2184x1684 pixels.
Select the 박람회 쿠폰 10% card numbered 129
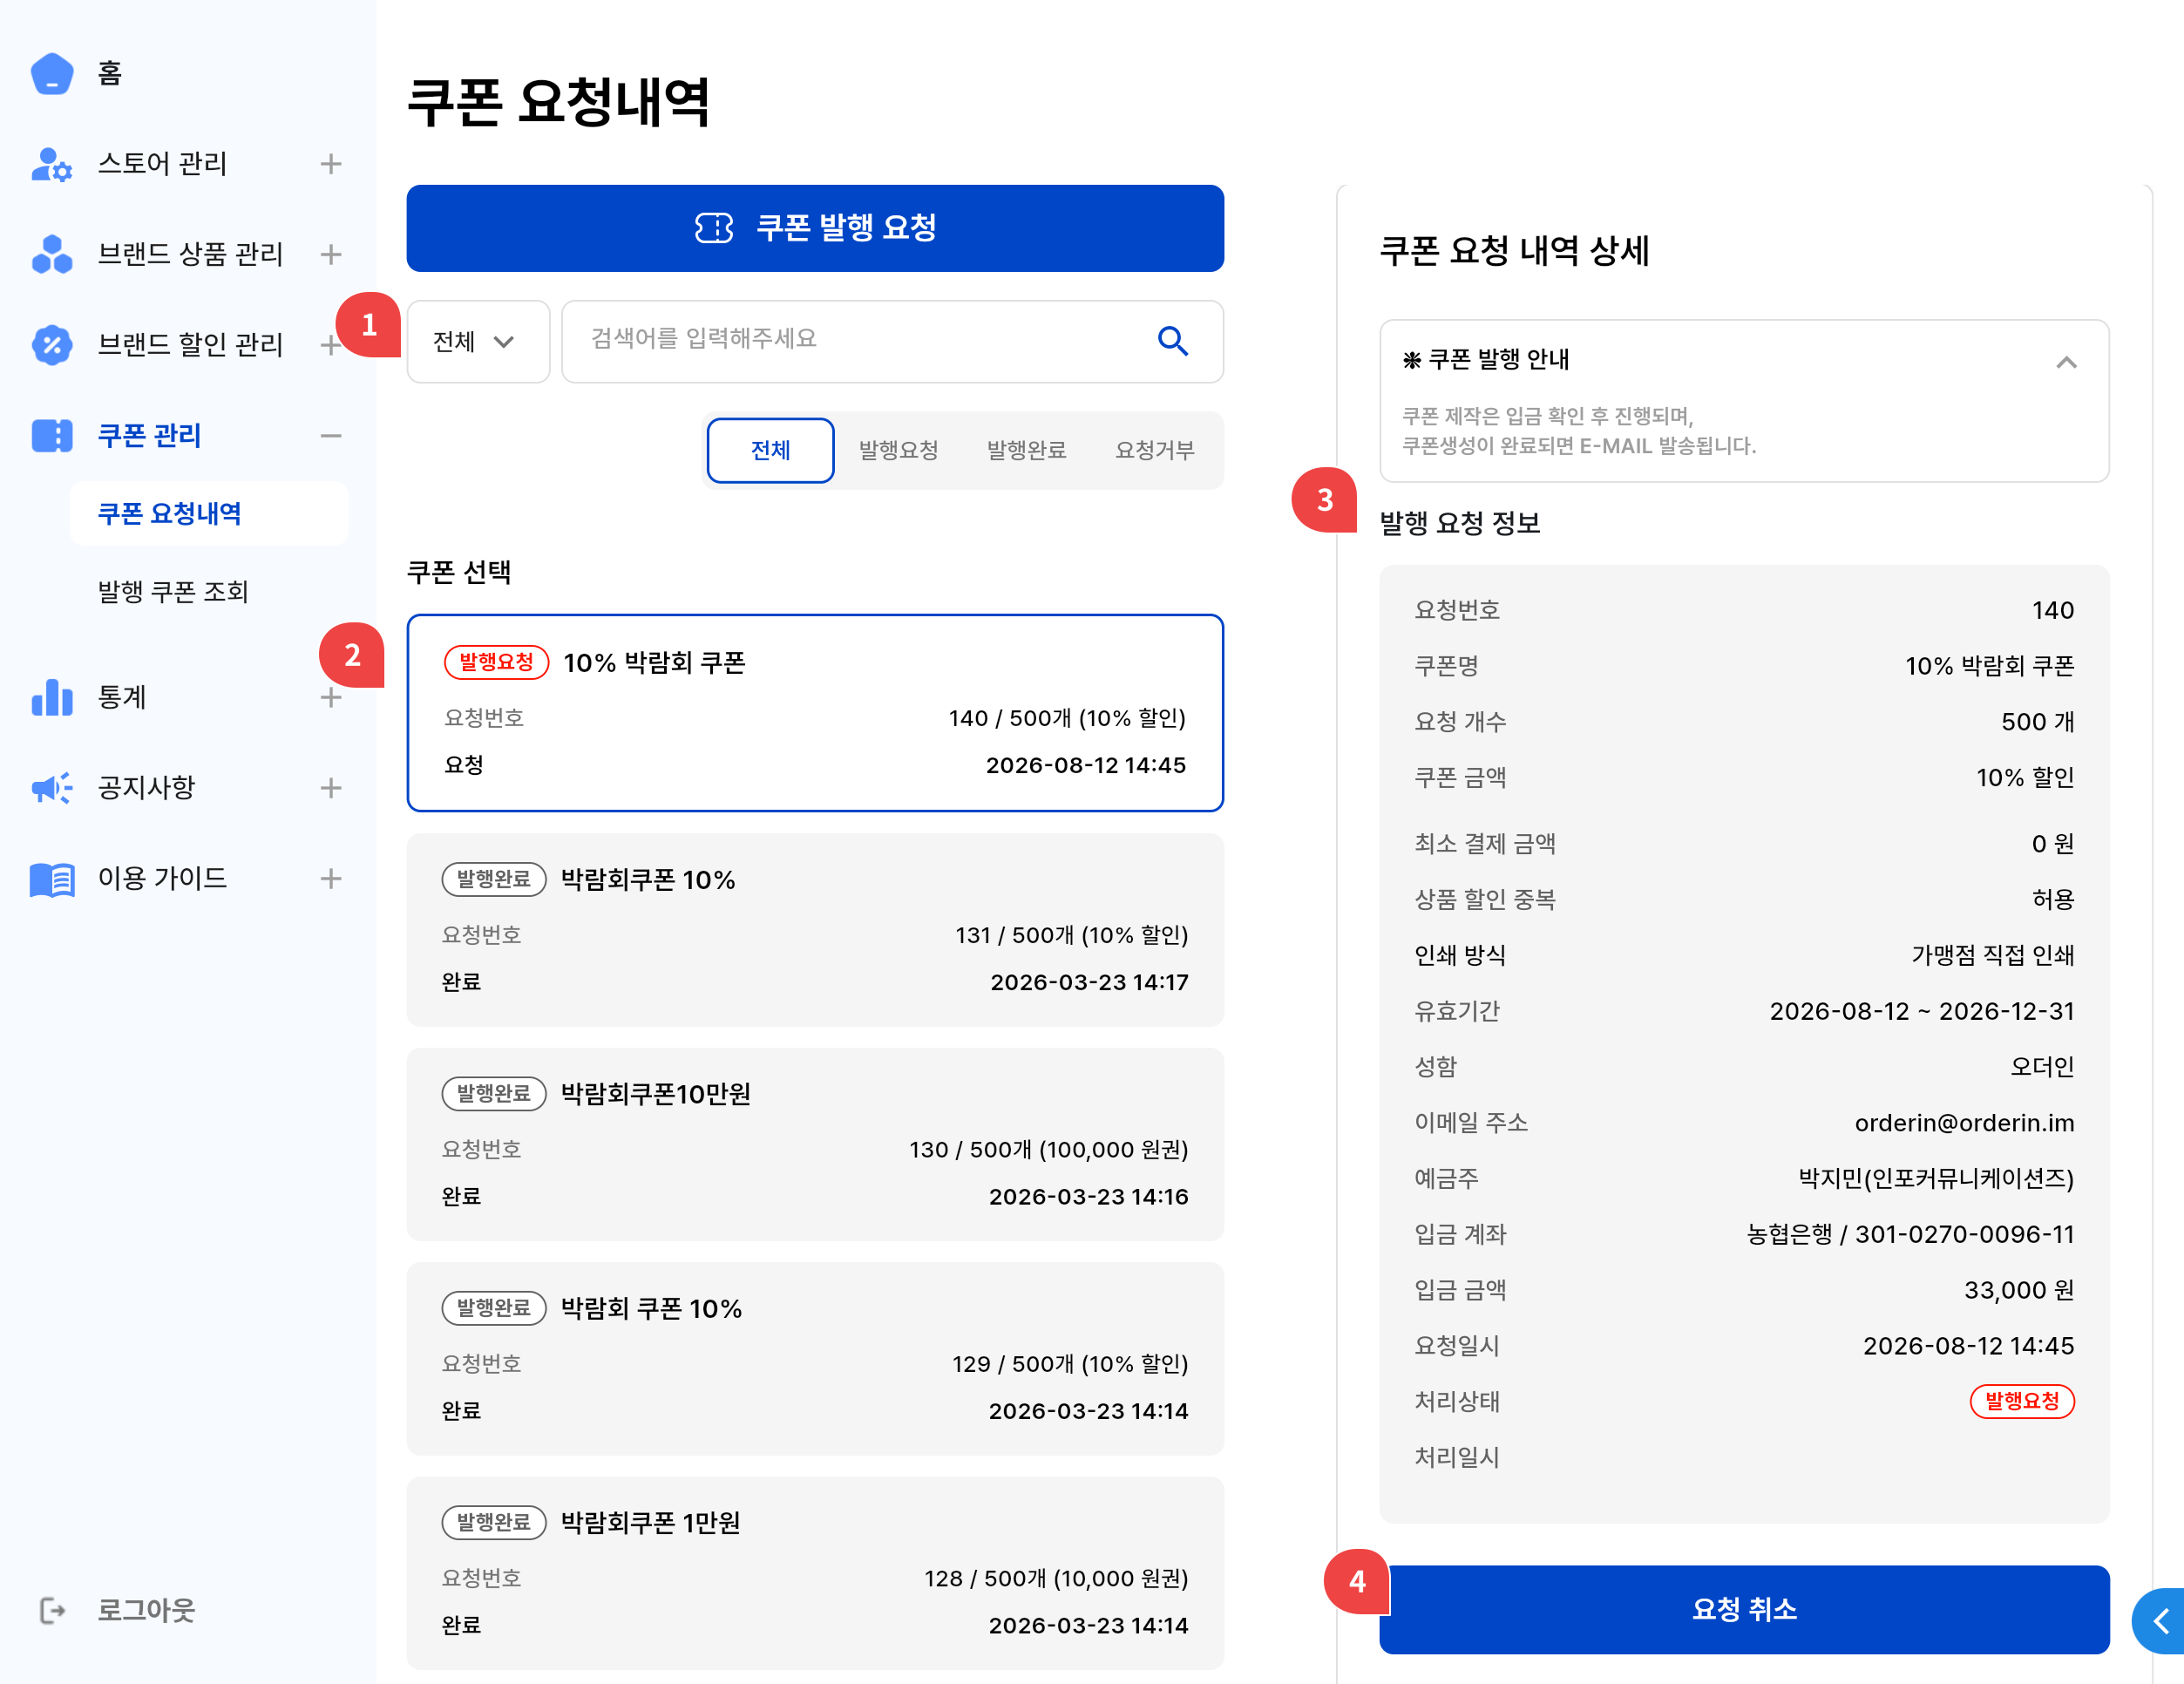pos(815,1359)
